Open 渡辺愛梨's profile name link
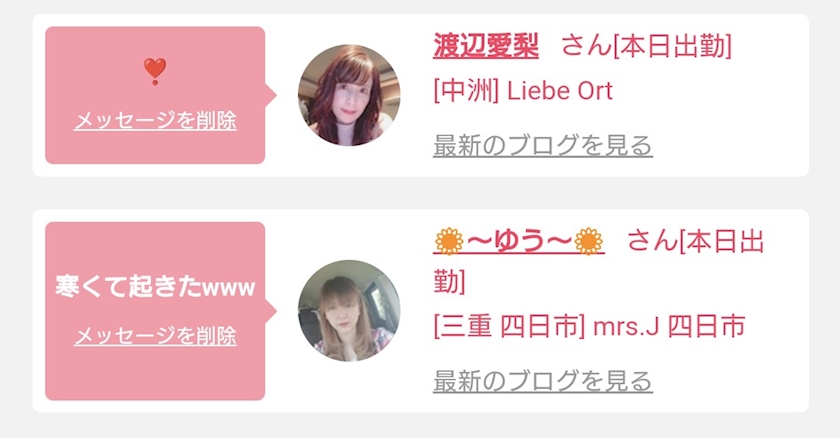This screenshot has width=840, height=438. pos(485,46)
